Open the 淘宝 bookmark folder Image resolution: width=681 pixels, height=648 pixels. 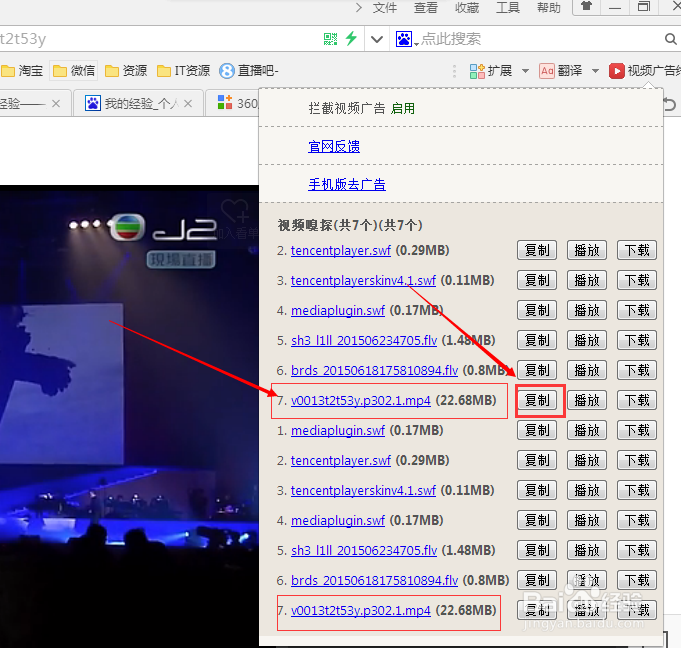click(x=22, y=70)
